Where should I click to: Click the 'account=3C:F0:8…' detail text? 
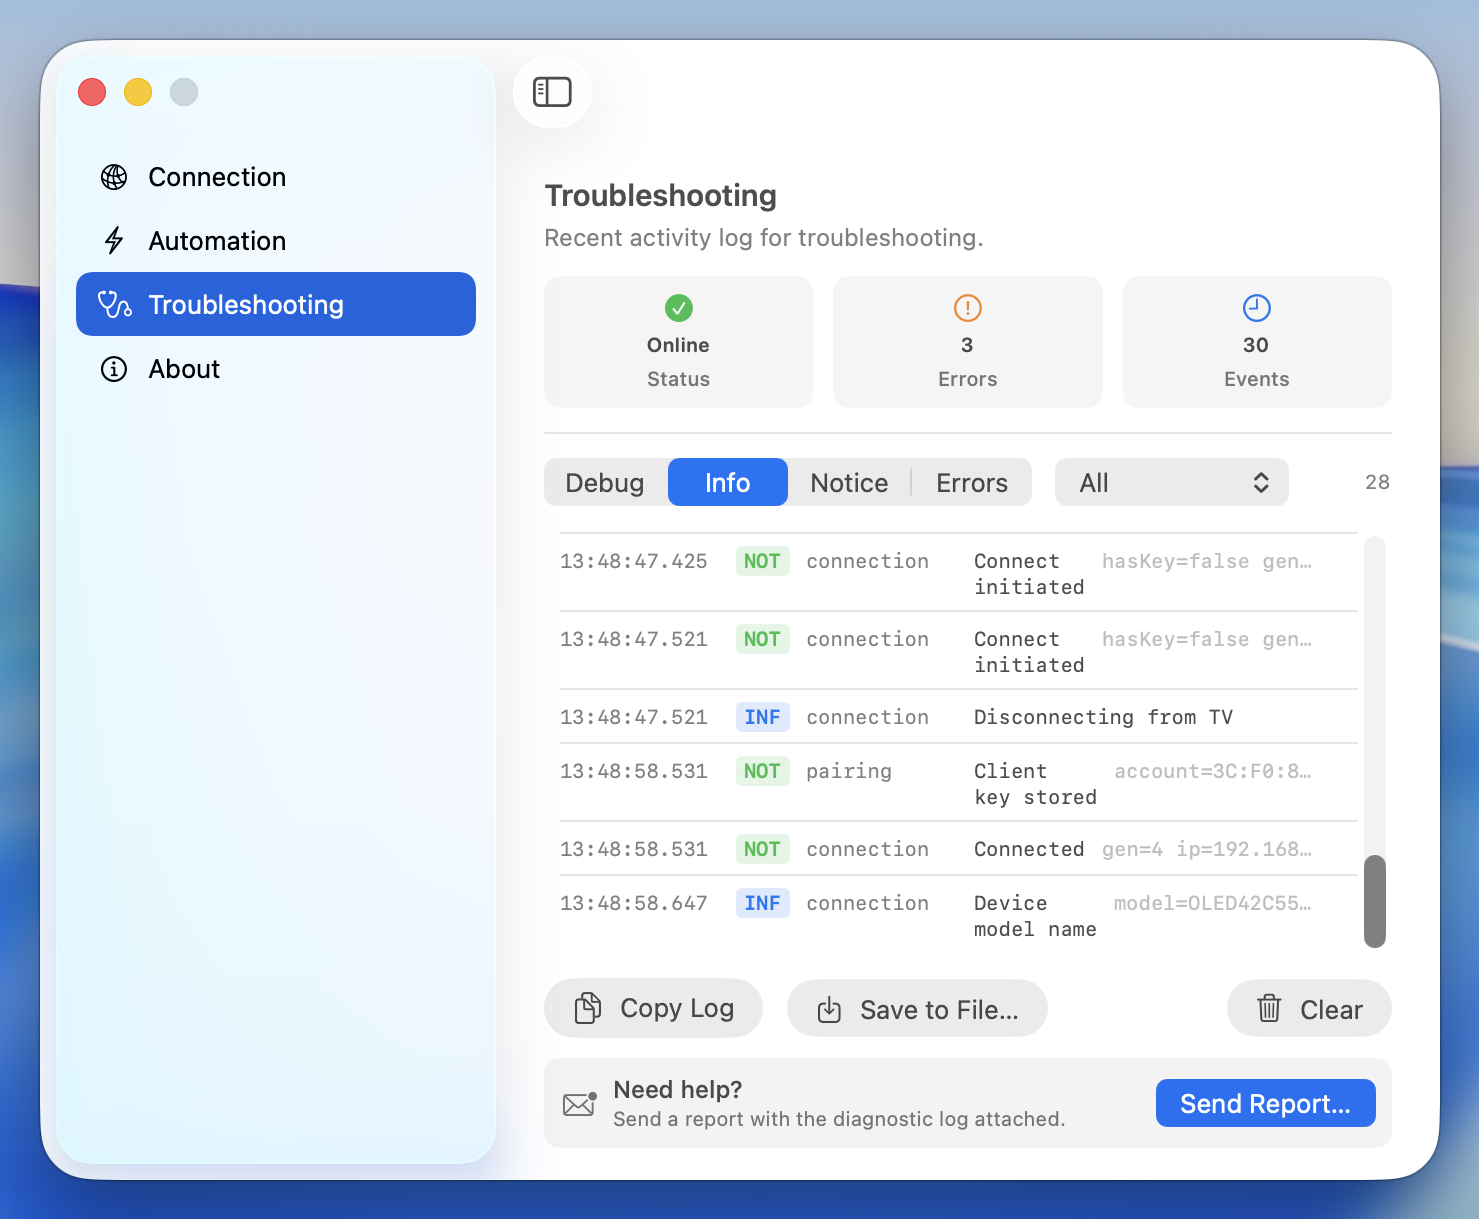[1213, 771]
